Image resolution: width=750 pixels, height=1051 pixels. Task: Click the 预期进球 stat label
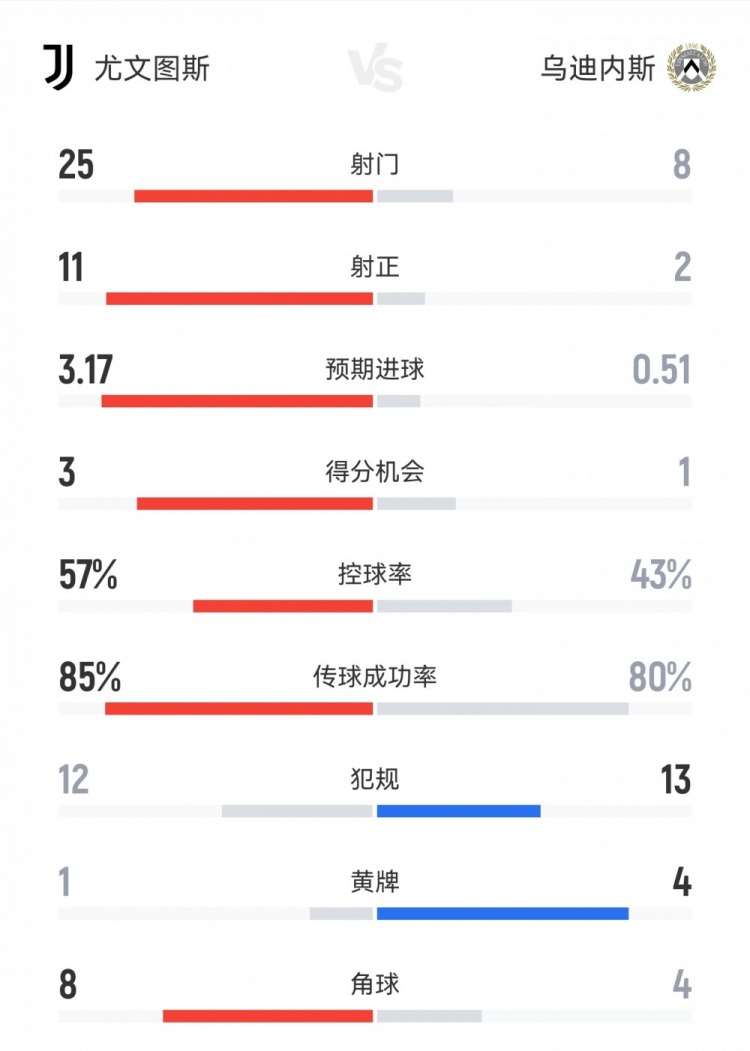375,369
